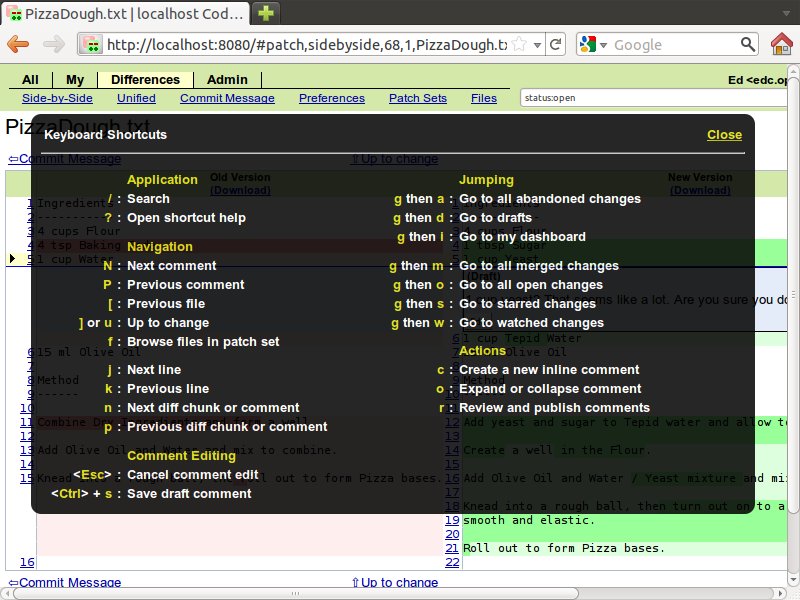Click the bottom Up to change link
Screen dimensions: 800x600
pyautogui.click(x=394, y=583)
